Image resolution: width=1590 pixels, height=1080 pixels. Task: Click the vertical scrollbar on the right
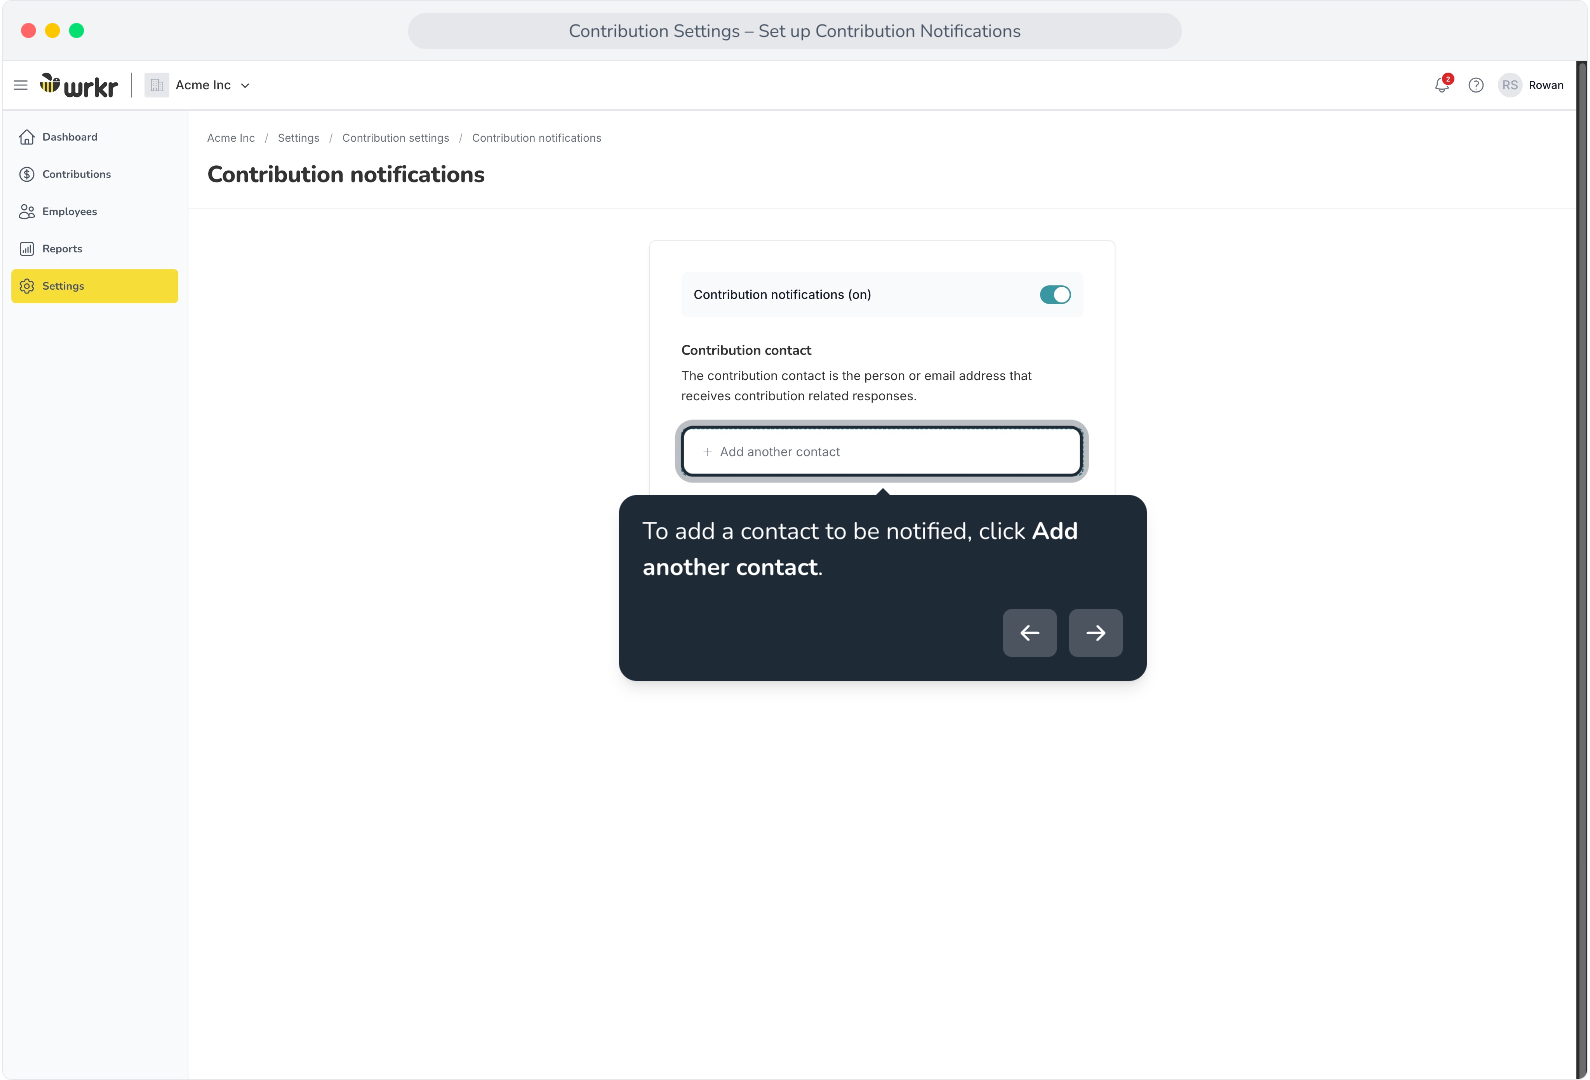[1582, 570]
